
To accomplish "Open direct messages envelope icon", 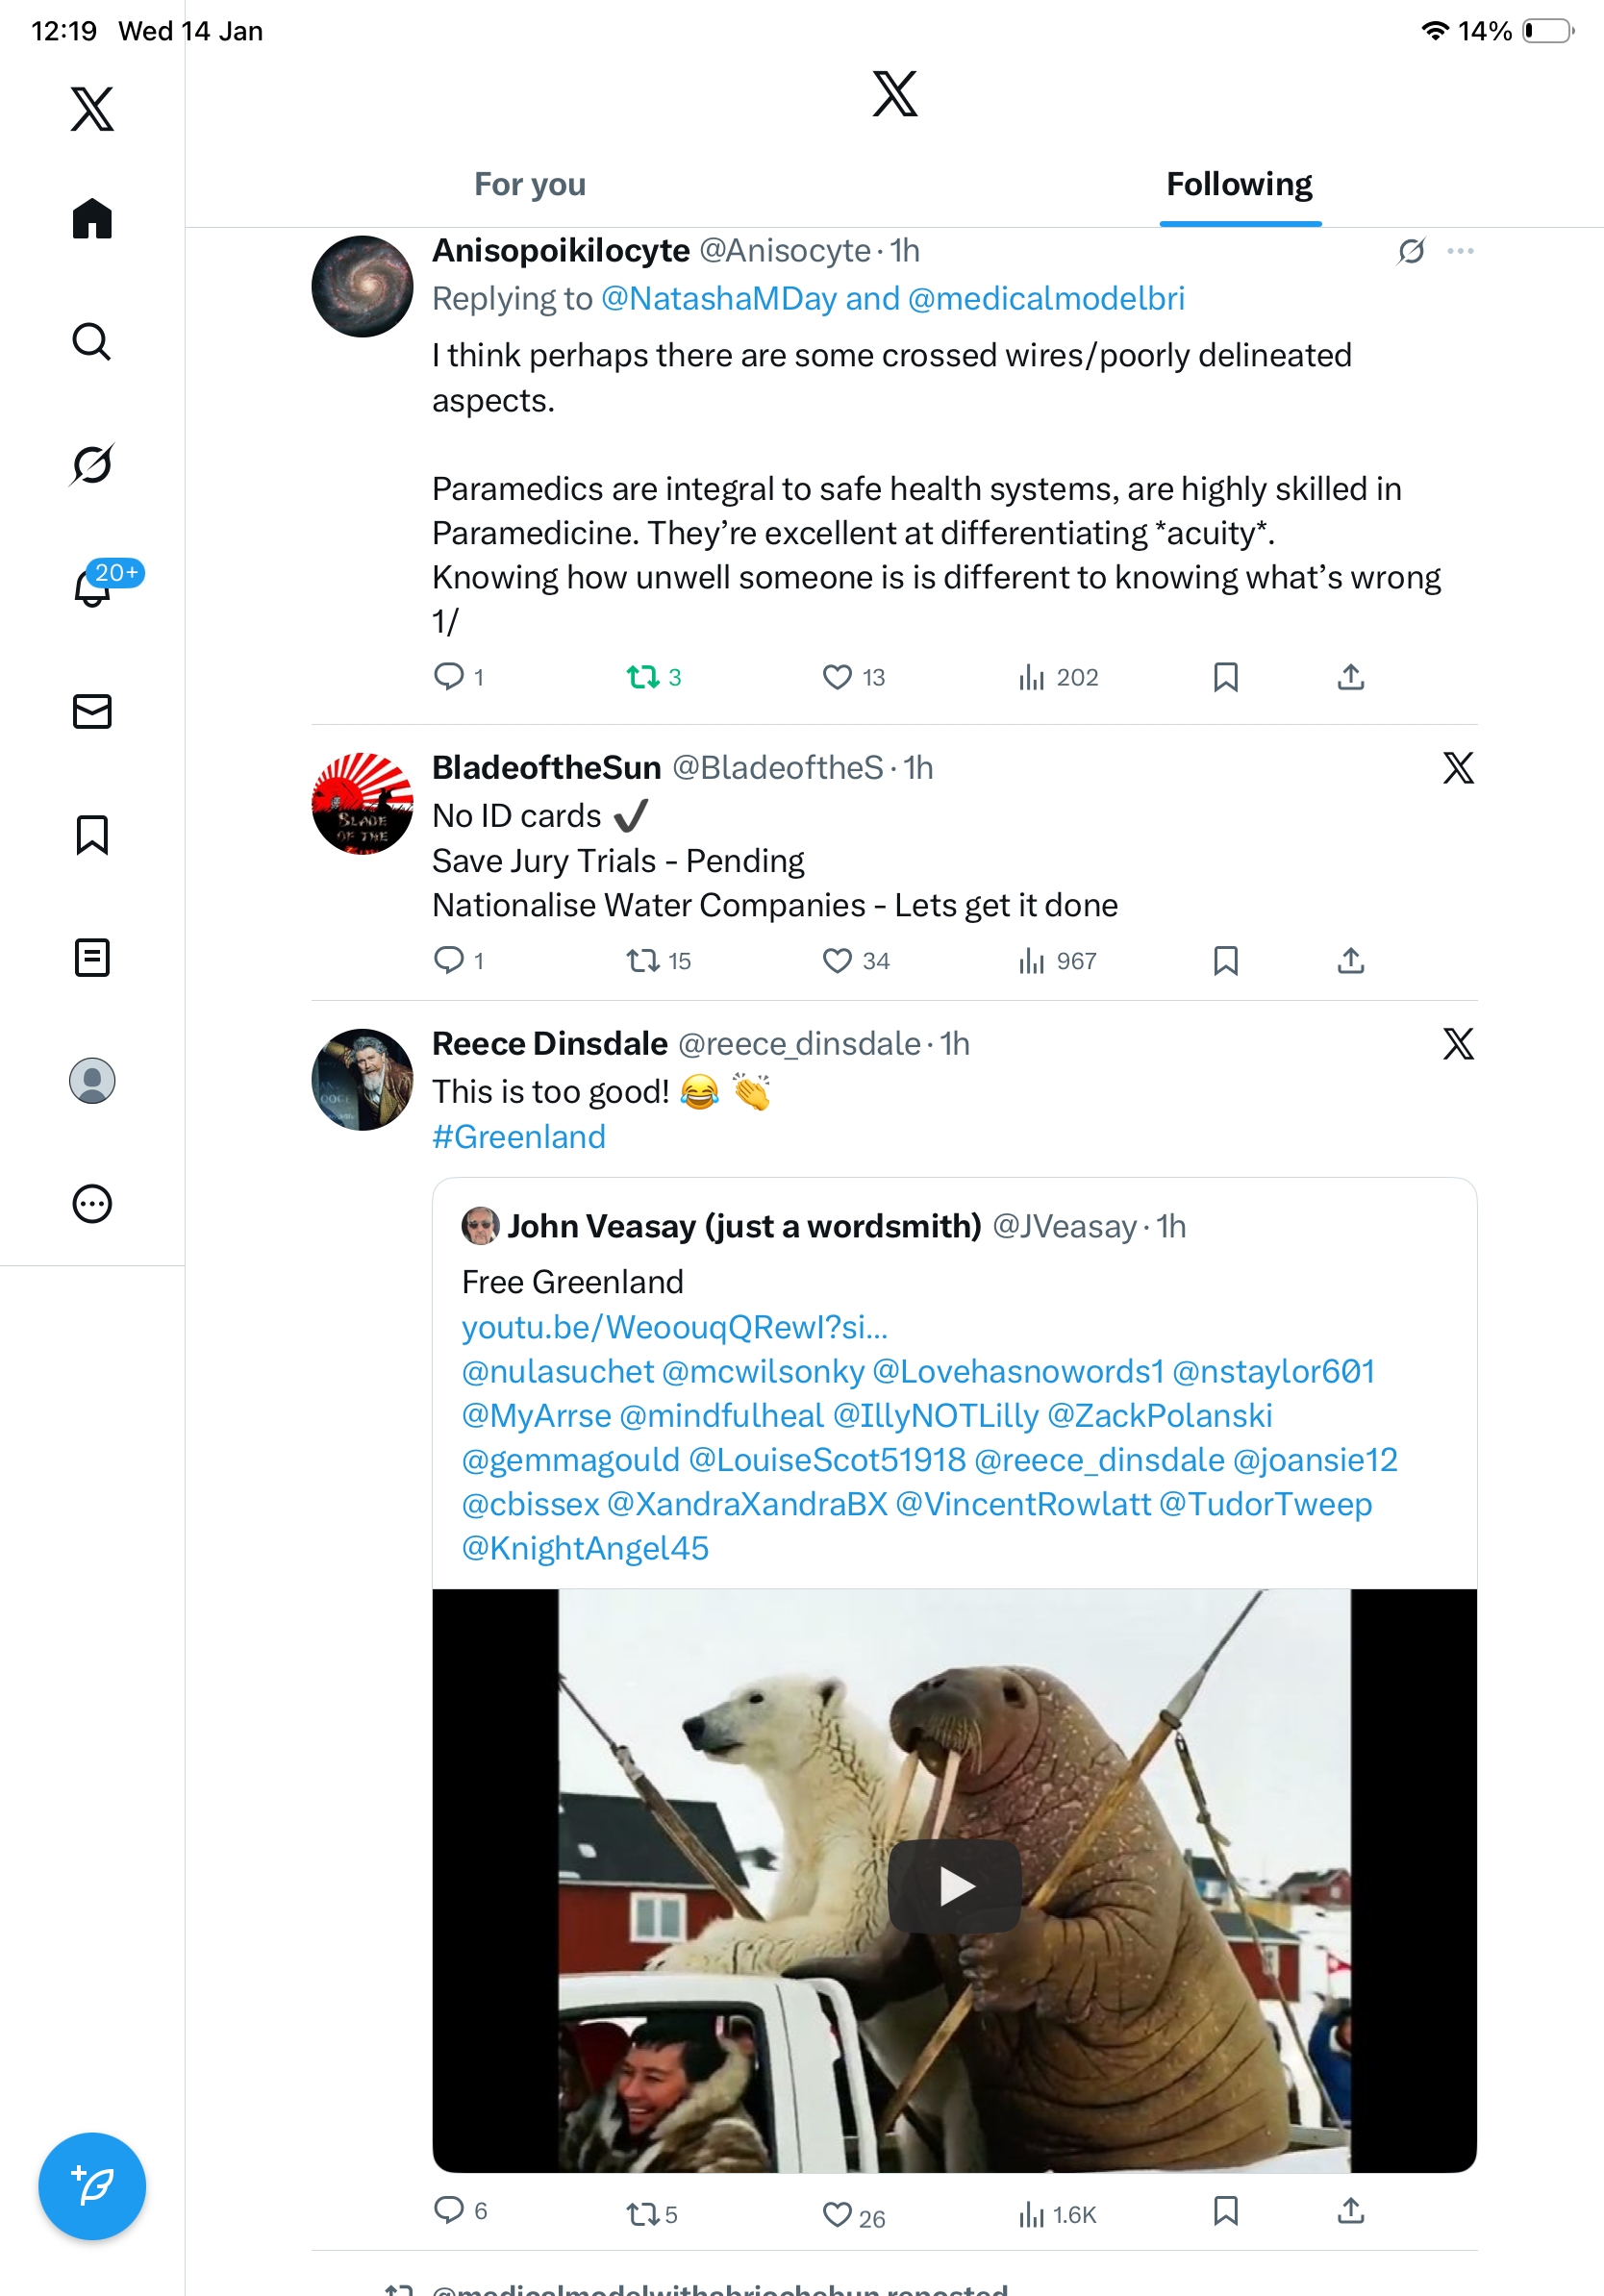I will (92, 711).
